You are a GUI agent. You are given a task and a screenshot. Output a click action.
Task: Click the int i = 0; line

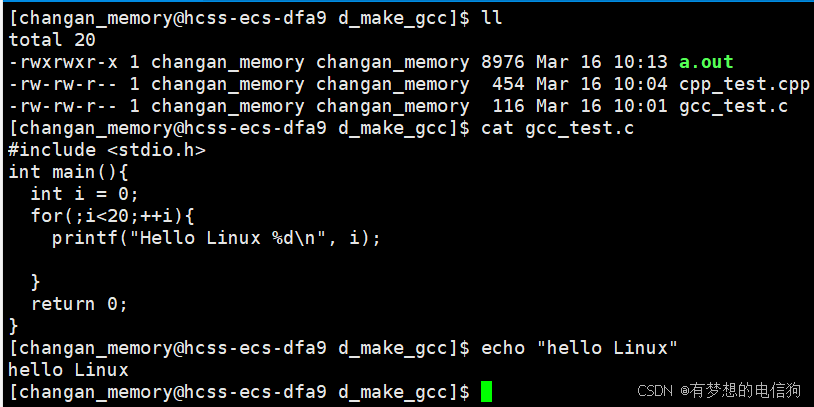tap(85, 194)
